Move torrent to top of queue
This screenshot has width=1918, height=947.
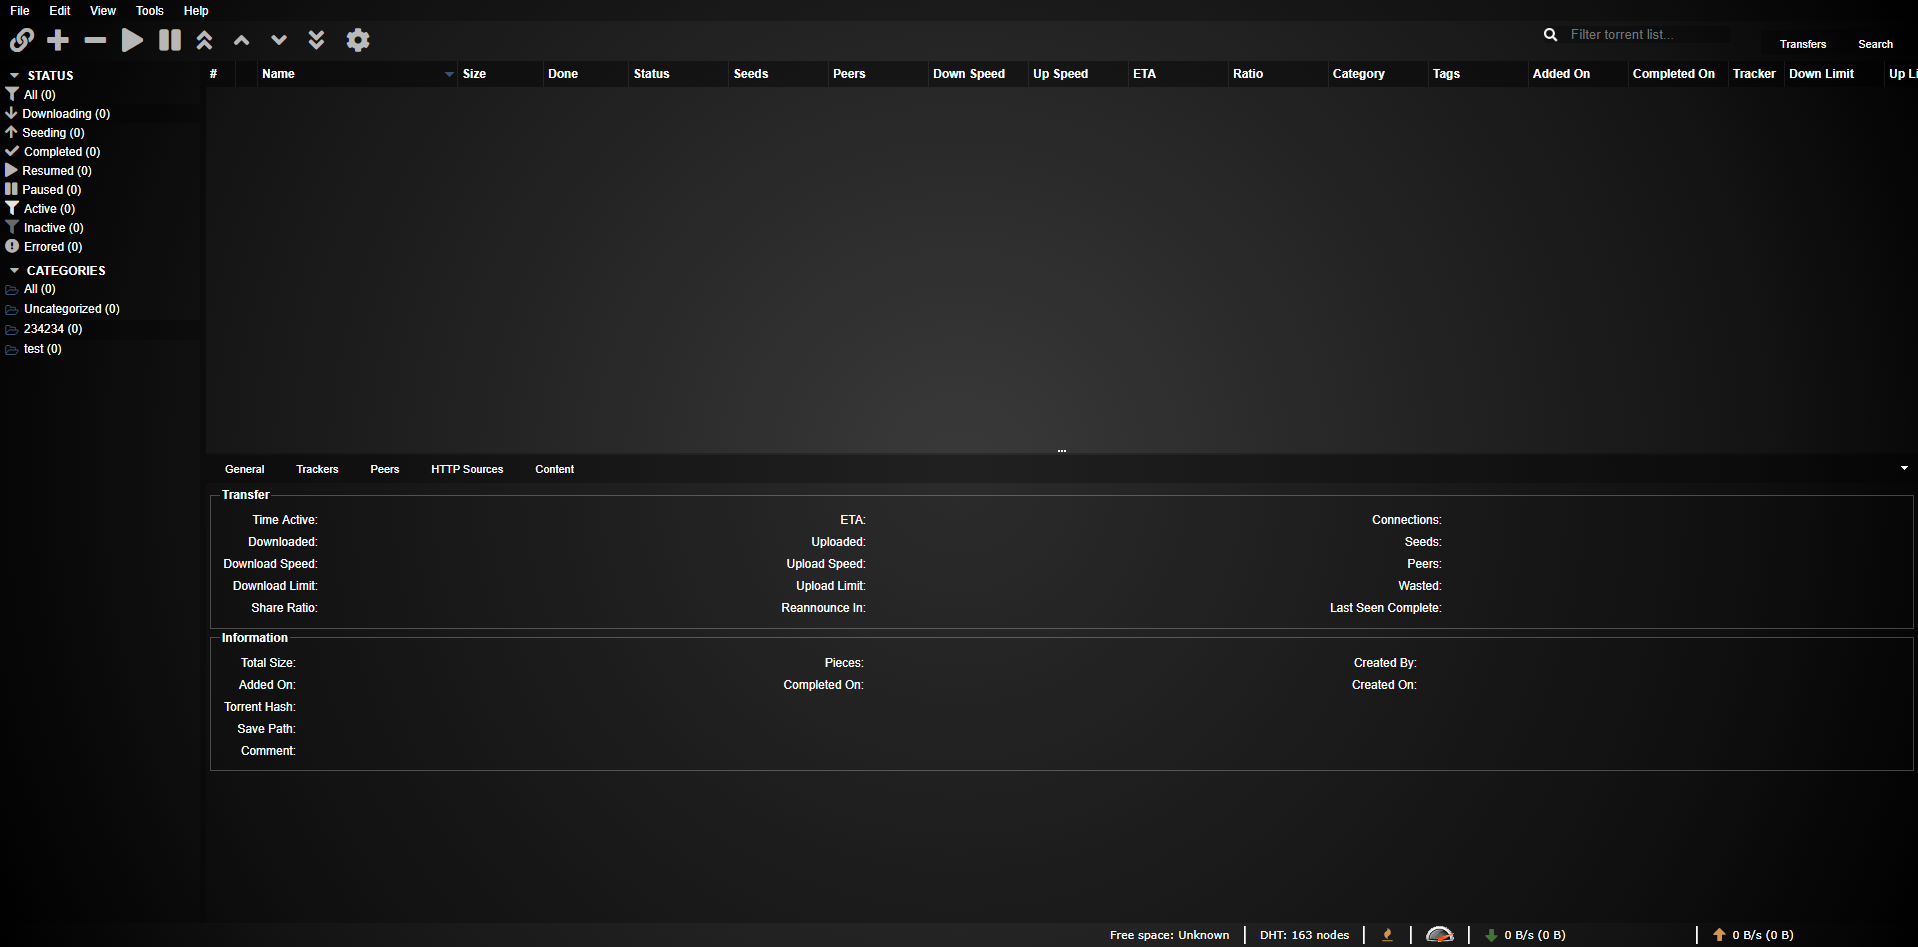point(204,40)
